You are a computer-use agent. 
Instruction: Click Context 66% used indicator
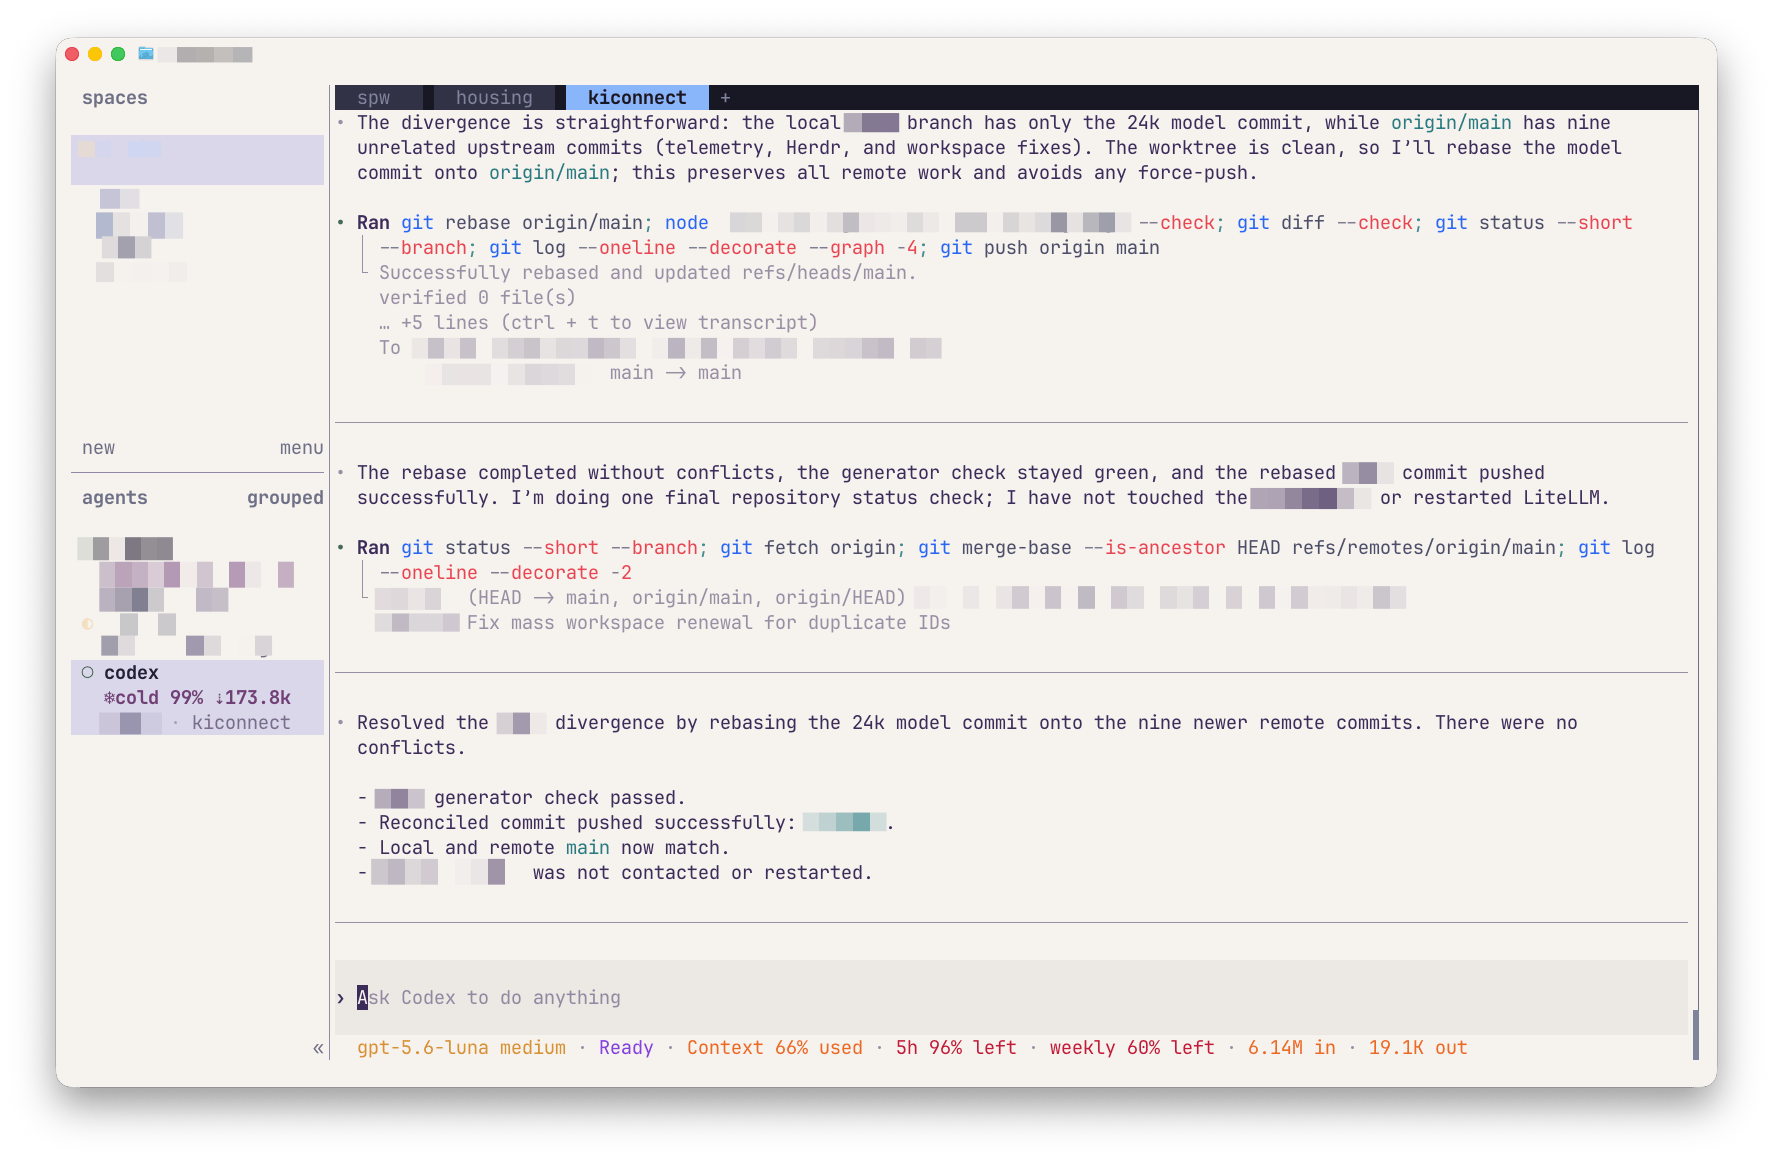774,1048
